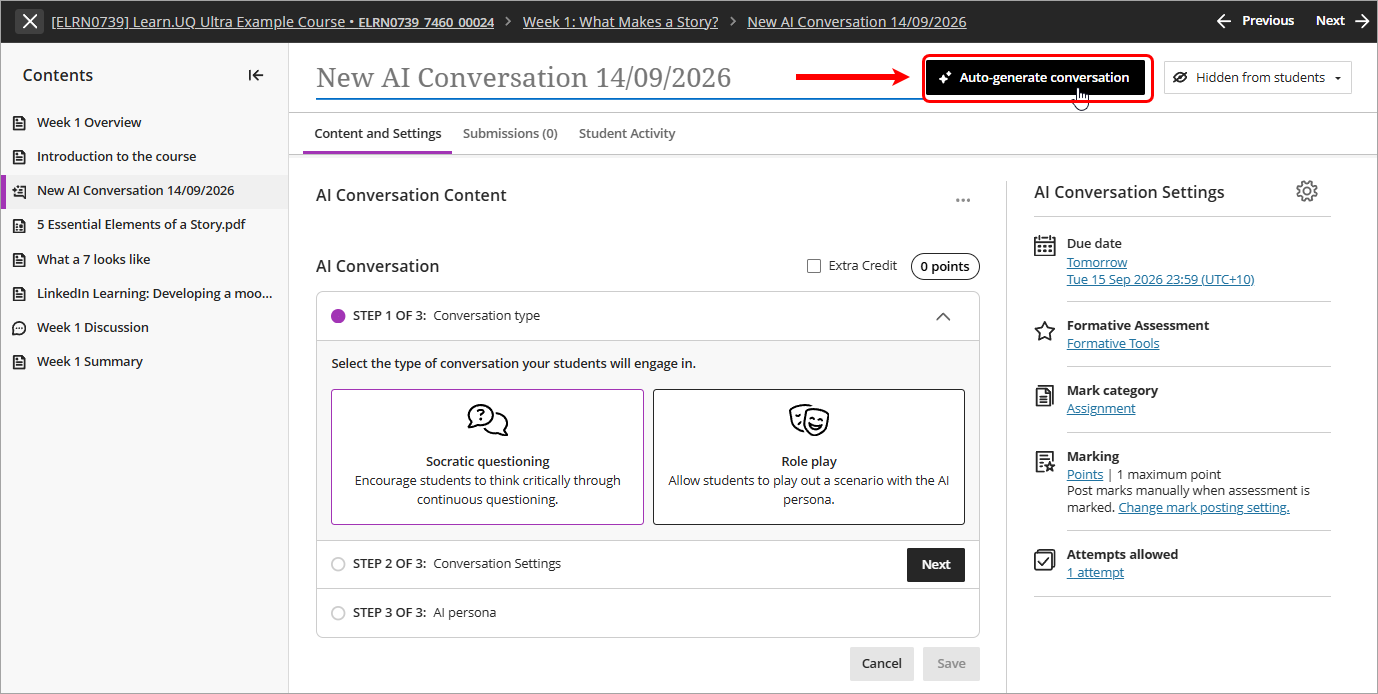Screen dimensions: 1378x694
Task: Open the Assignment mark category link
Action: click(1101, 409)
